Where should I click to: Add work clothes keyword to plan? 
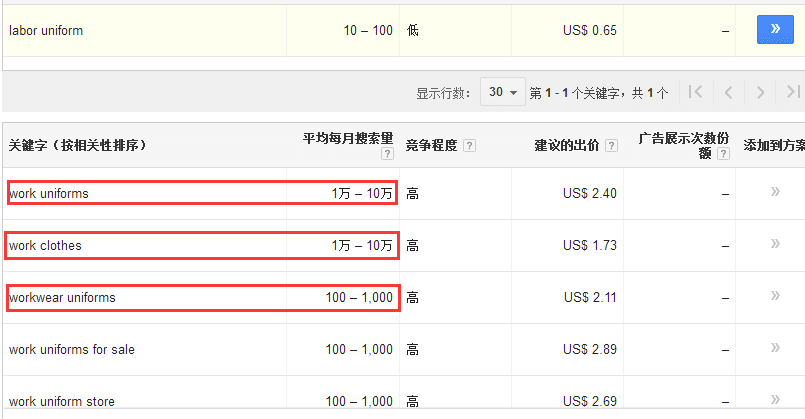coord(775,244)
